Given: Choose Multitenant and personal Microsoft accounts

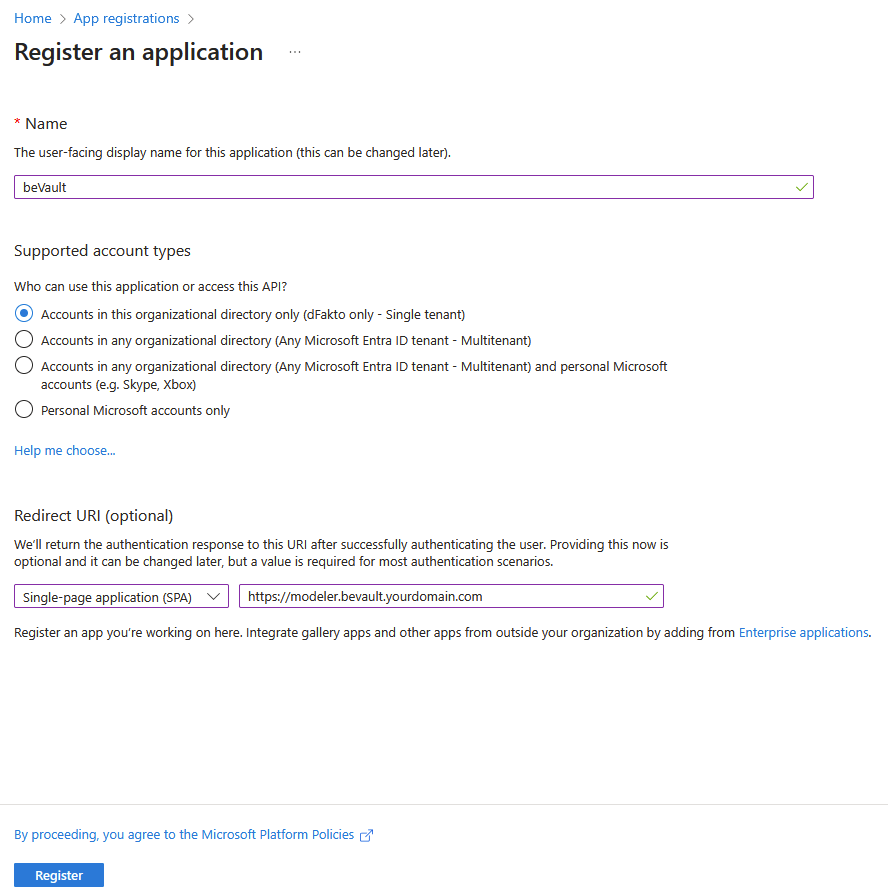Looking at the screenshot, I should 25,366.
